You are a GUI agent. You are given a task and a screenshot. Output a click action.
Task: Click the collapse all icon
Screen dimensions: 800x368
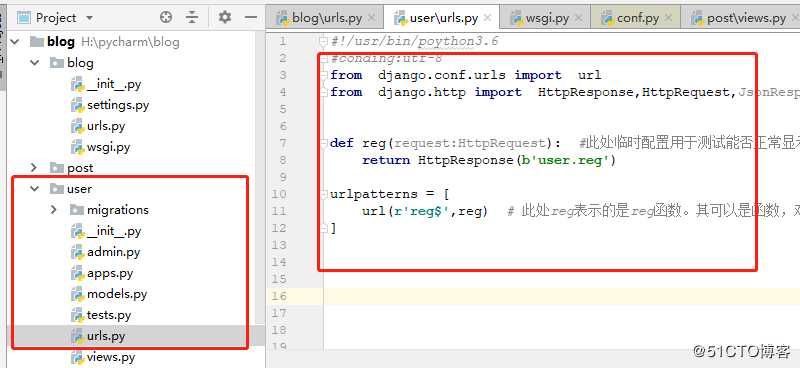(x=191, y=17)
